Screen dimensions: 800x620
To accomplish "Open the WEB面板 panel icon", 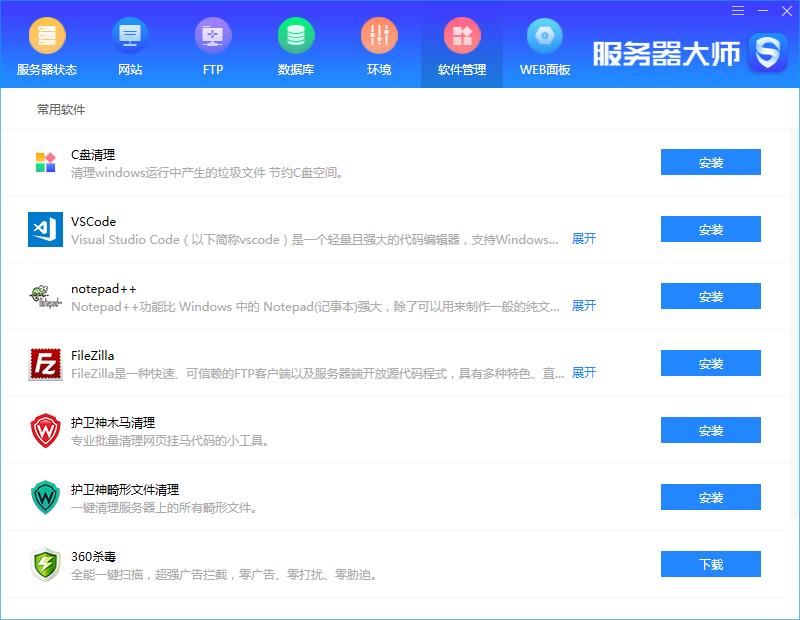I will coord(544,35).
